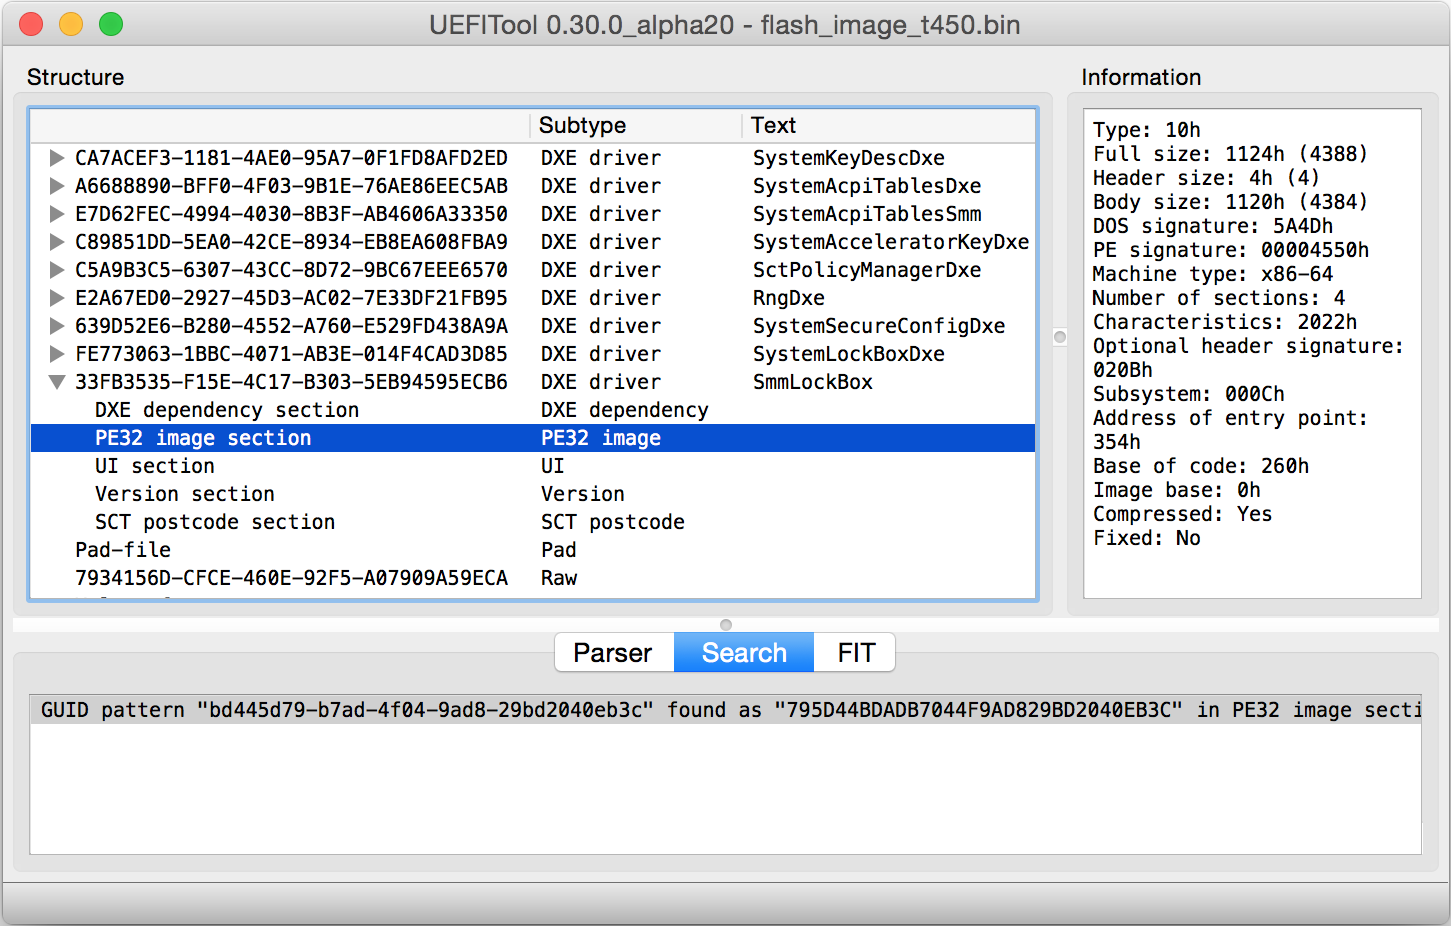Viewport: 1451px width, 926px height.
Task: Expand the C89851DD SystemAcceleratorKeyDxe entry
Action: point(57,242)
